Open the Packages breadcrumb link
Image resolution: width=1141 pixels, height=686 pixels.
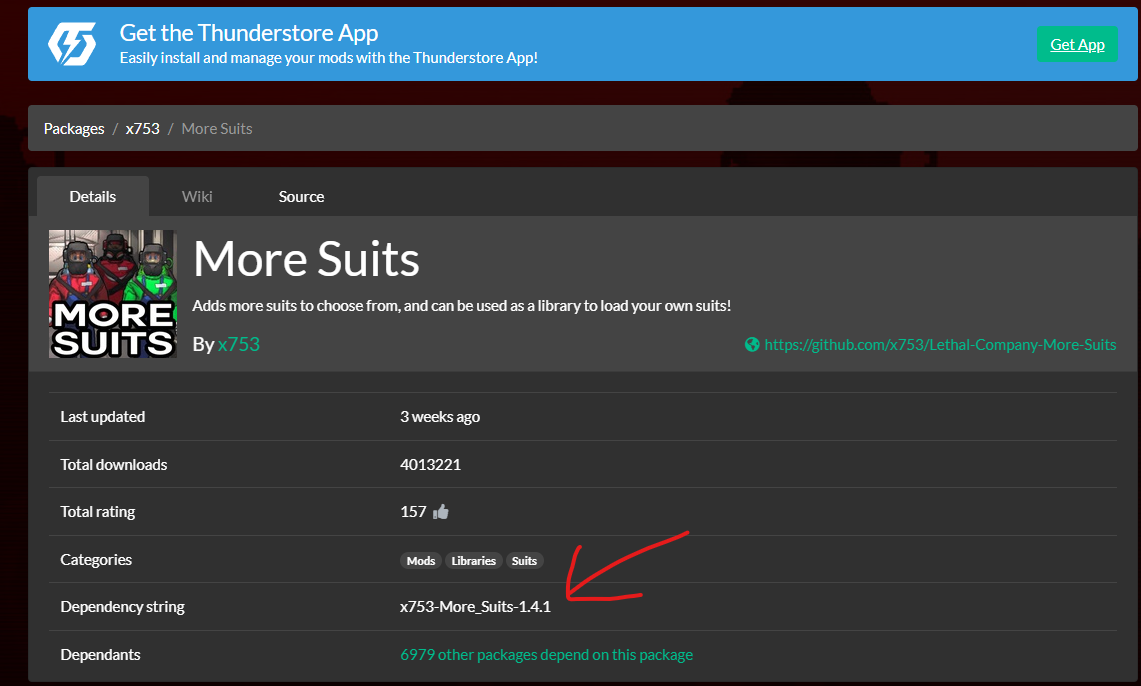pyautogui.click(x=74, y=129)
